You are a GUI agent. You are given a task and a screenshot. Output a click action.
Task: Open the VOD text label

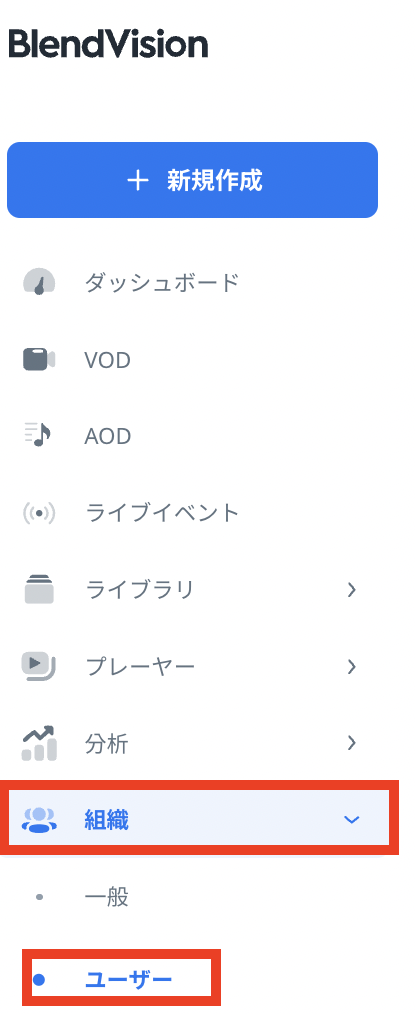point(107,360)
